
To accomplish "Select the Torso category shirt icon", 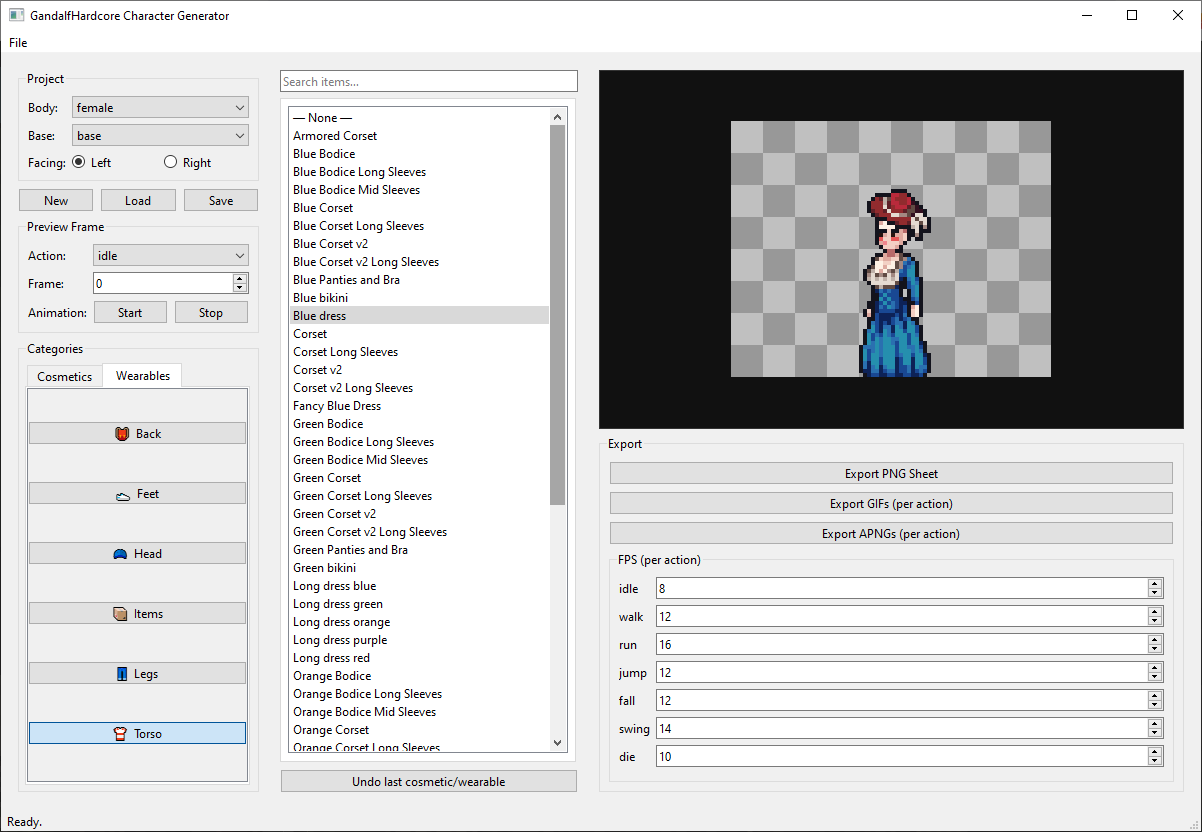I will (120, 734).
